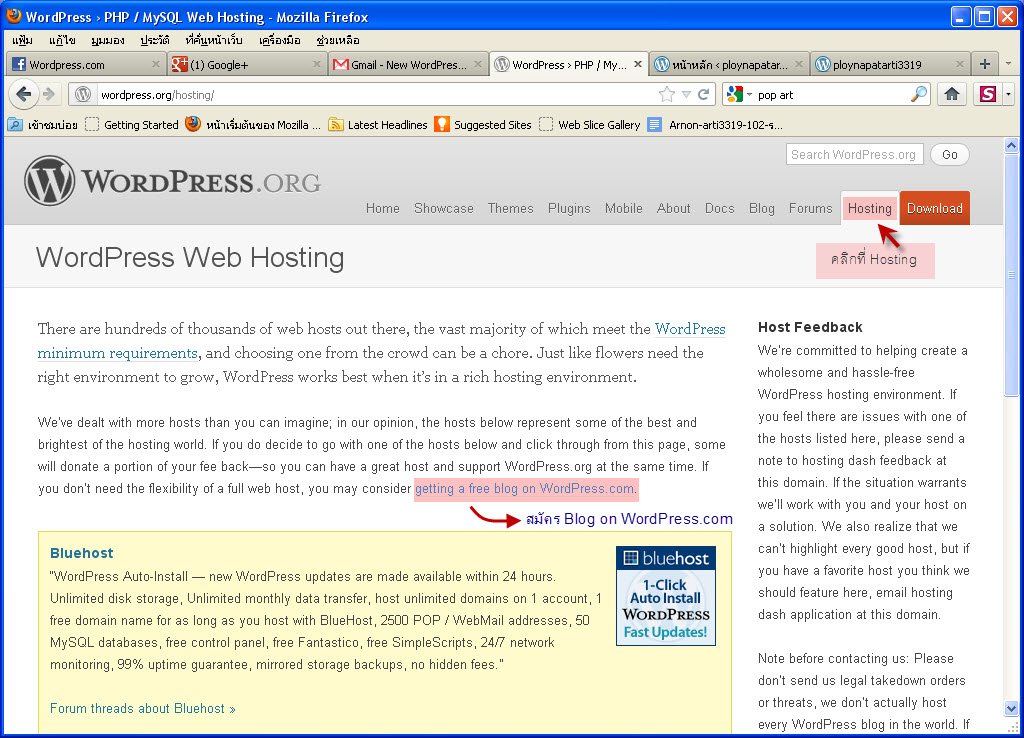Switch to the (1) Google+ tab

[x=247, y=64]
